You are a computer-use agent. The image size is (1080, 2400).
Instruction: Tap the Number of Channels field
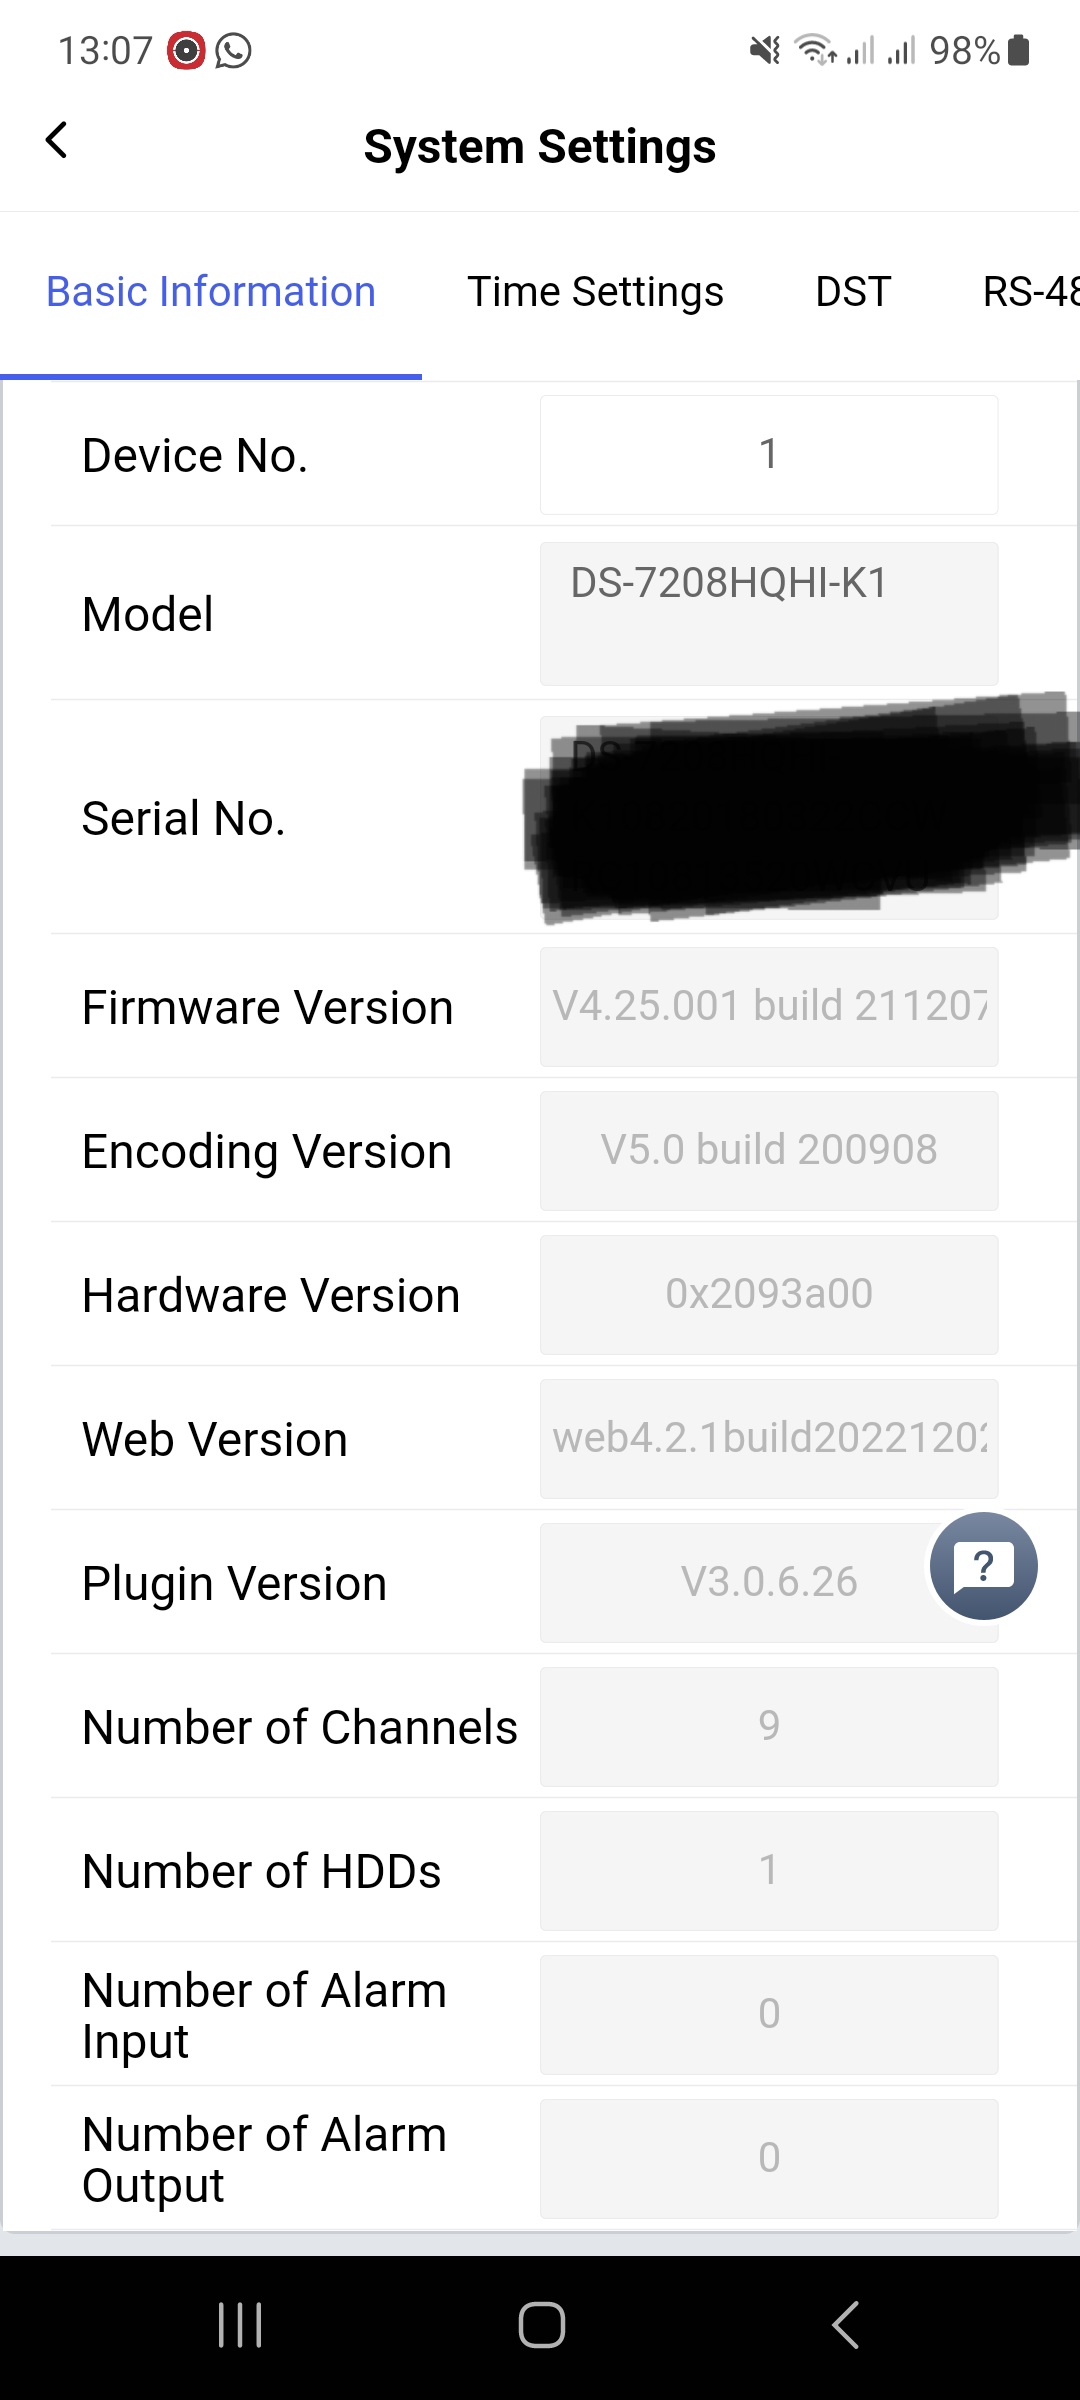coord(768,1727)
